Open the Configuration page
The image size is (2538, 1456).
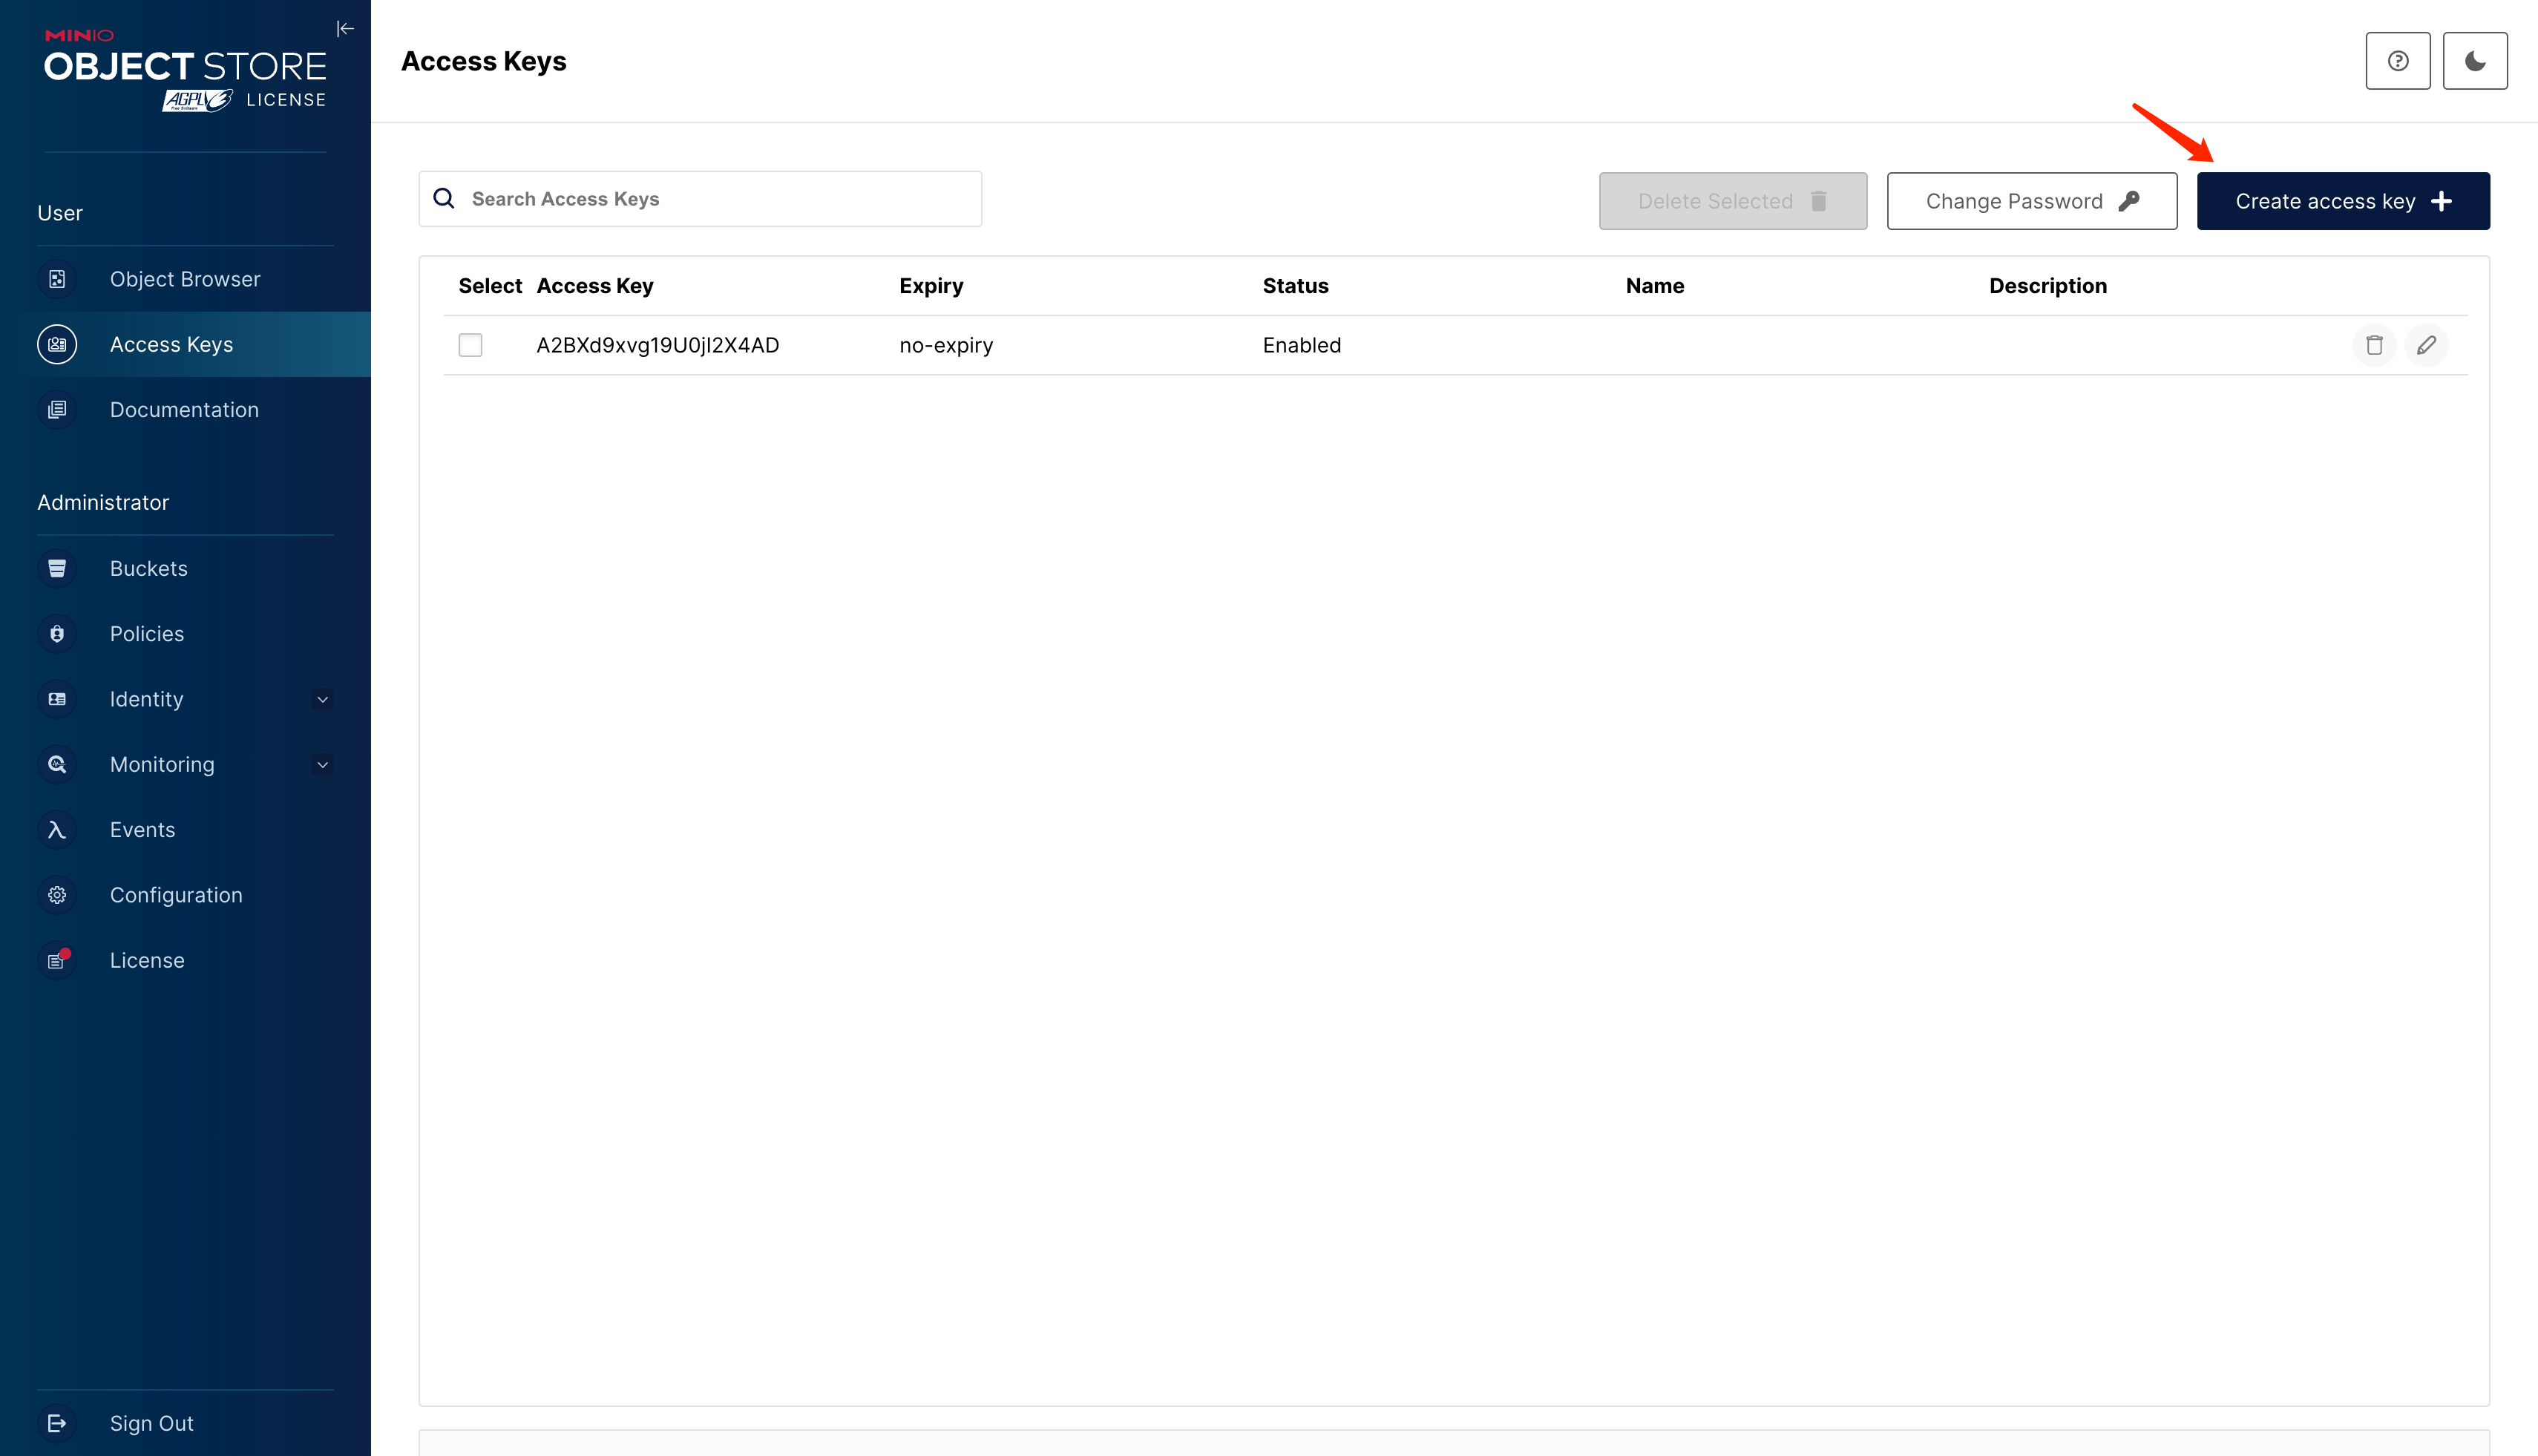185,895
